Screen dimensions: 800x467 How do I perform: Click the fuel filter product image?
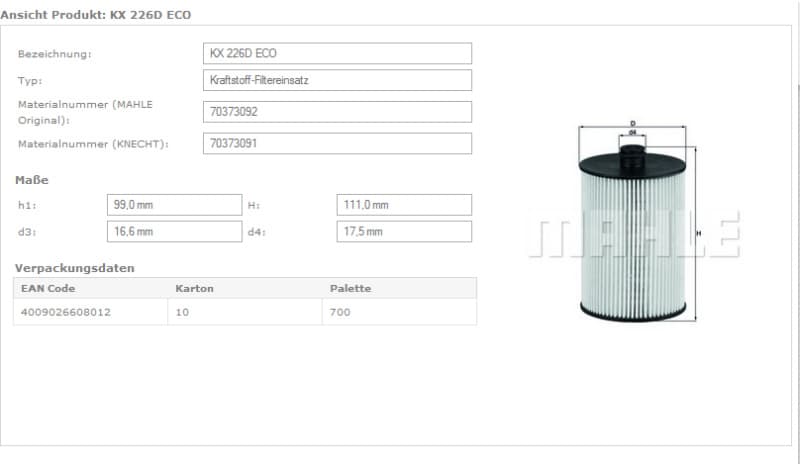point(634,222)
